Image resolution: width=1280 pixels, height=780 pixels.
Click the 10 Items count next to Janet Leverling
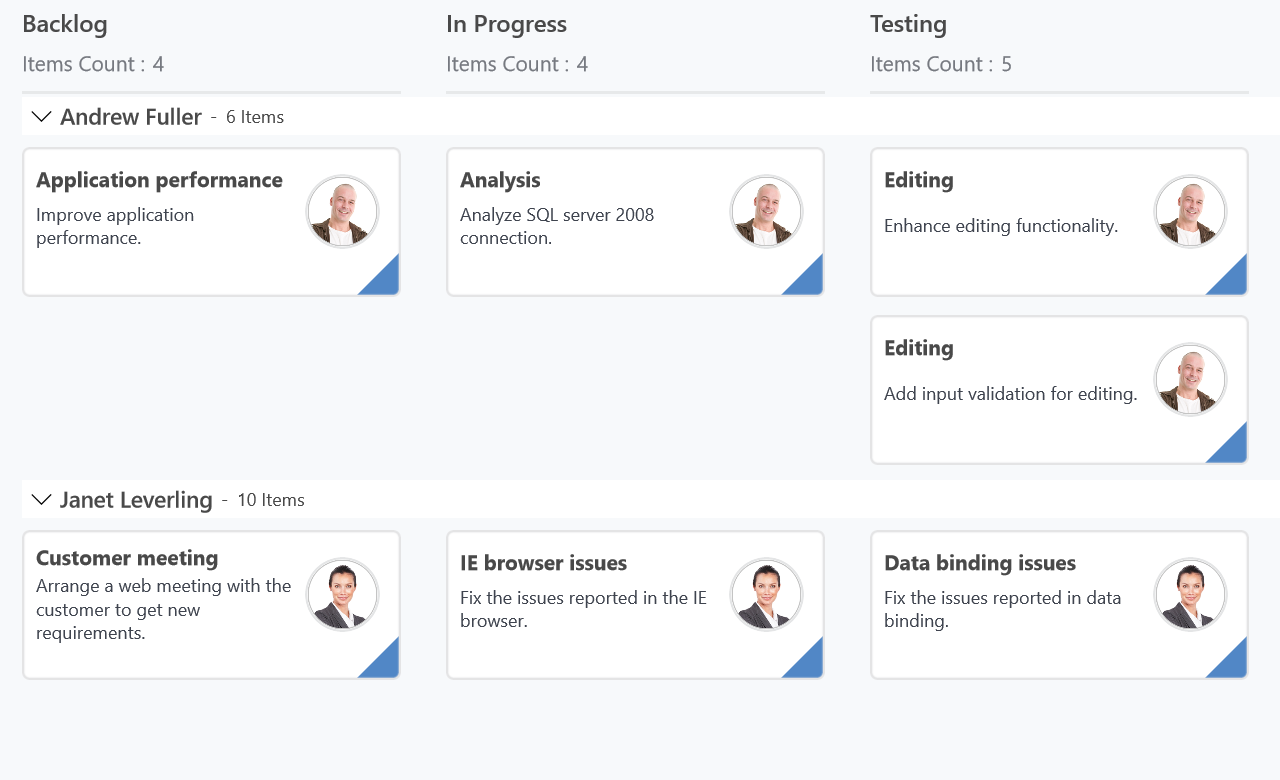(270, 499)
